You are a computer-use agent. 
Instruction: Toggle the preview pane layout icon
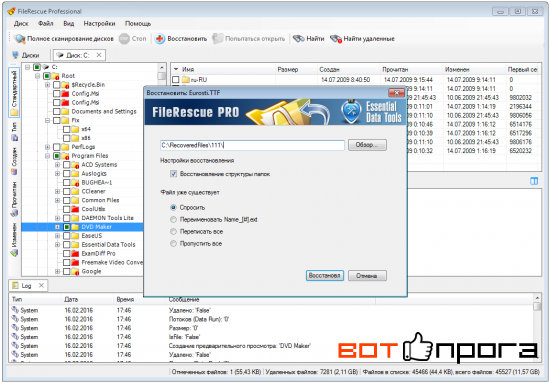click(534, 181)
